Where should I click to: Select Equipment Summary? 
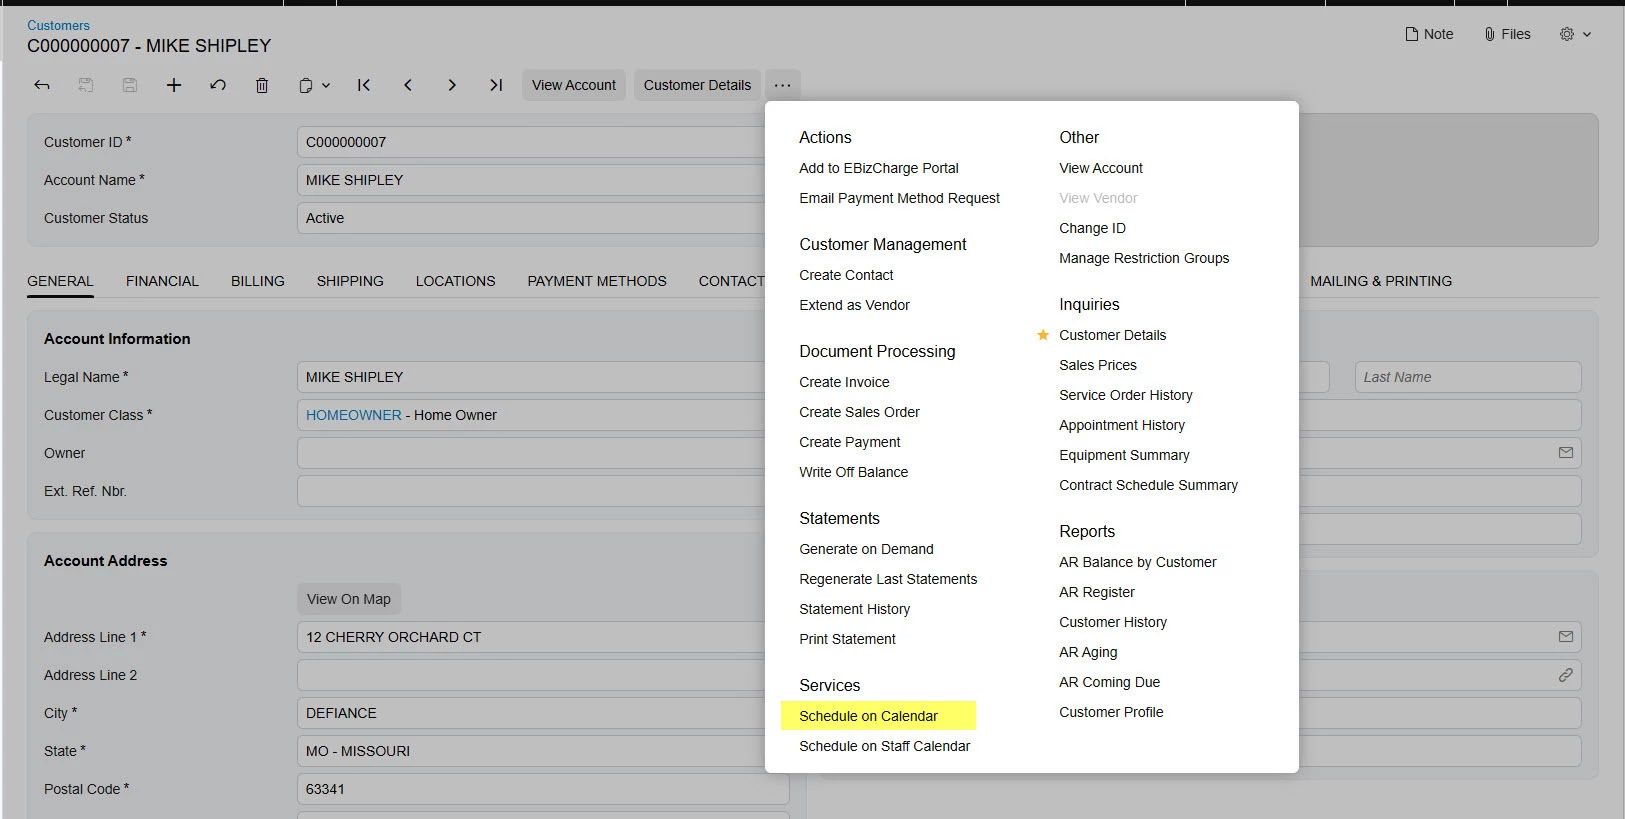[1124, 455]
